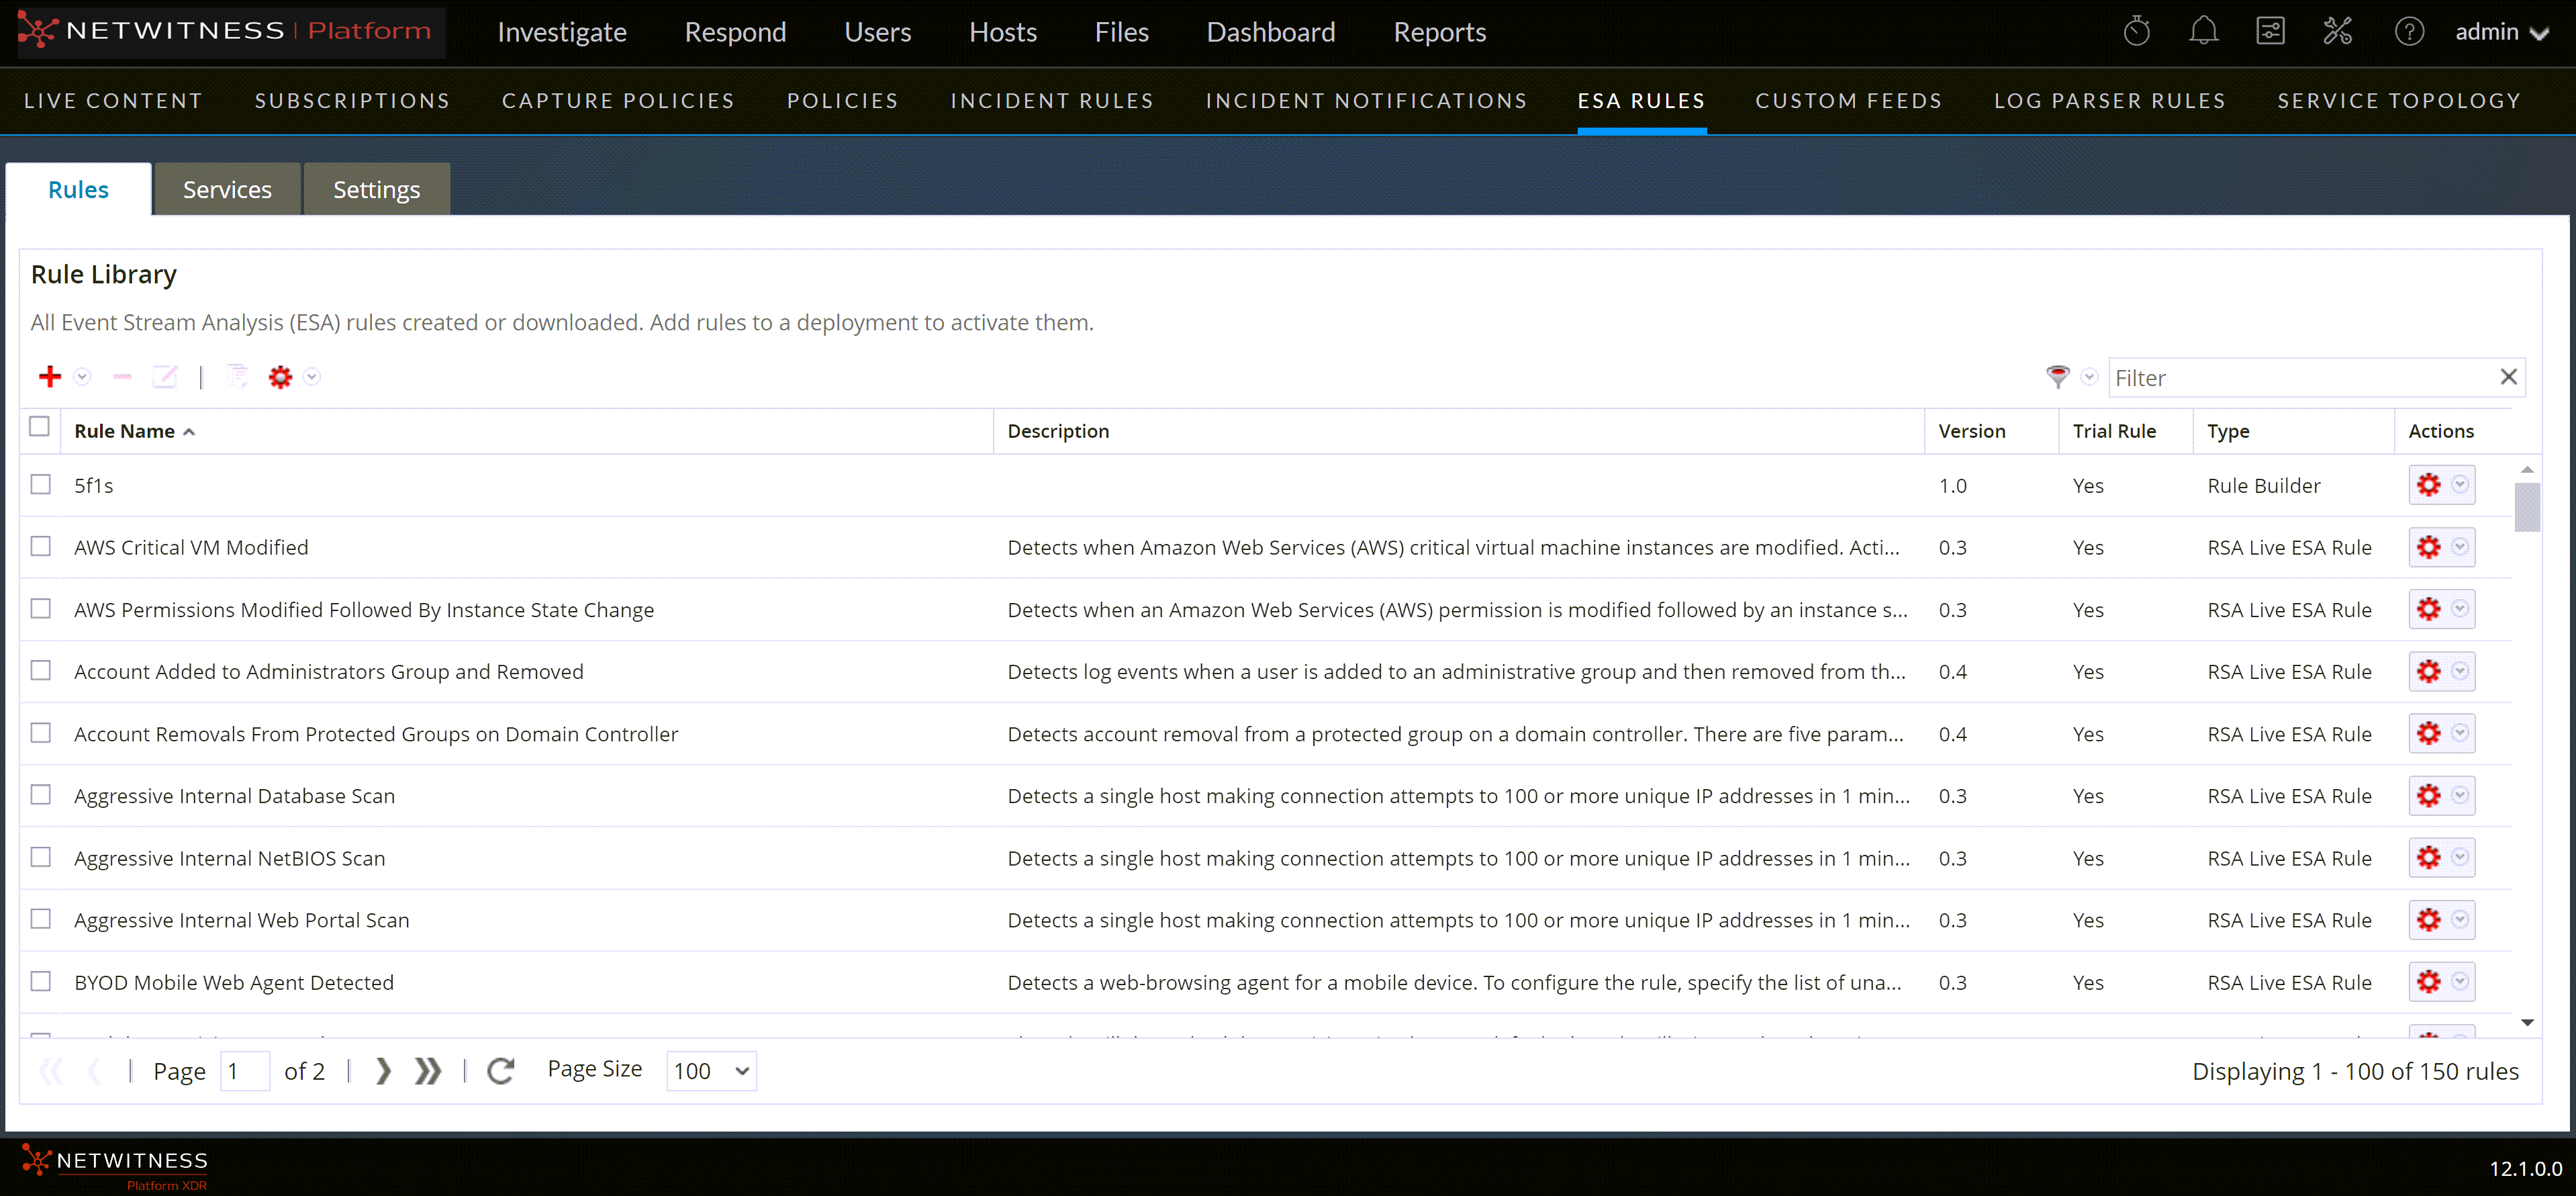Click the red gear icon in rule toolbar
The height and width of the screenshot is (1196, 2576).
click(x=280, y=377)
